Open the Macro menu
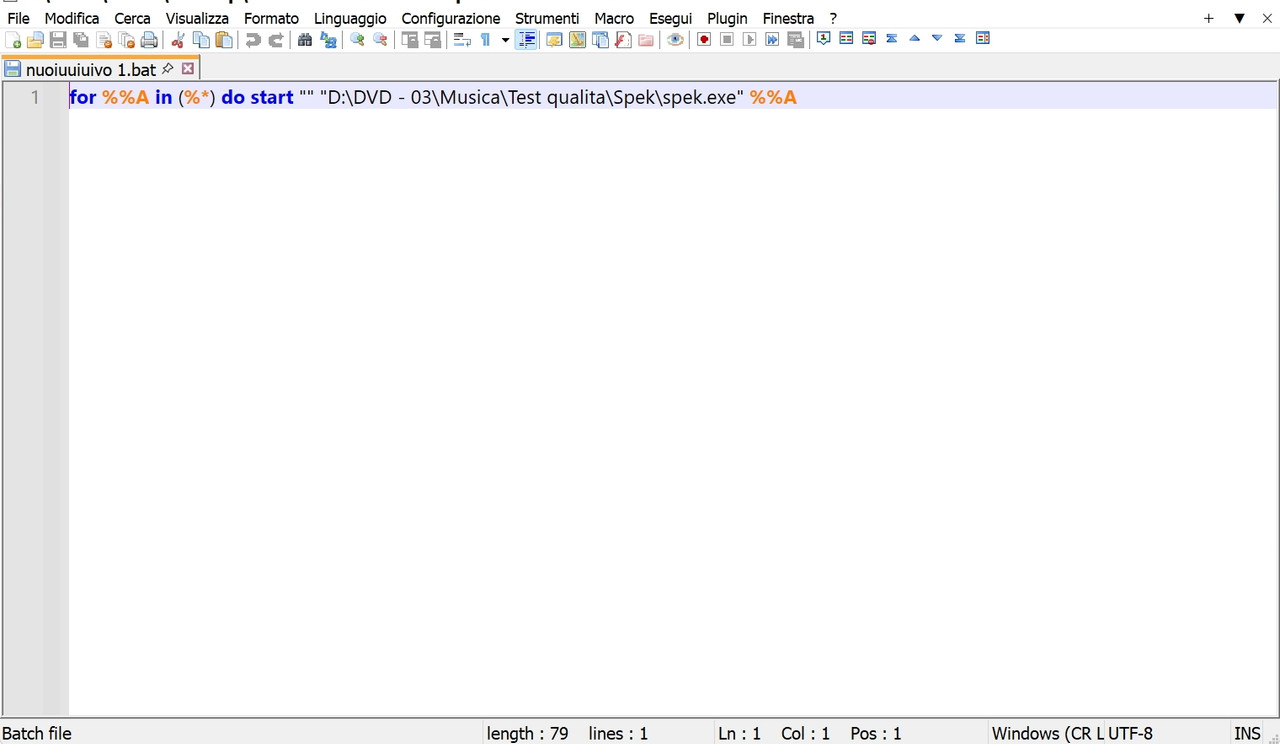This screenshot has height=744, width=1280. [x=614, y=18]
